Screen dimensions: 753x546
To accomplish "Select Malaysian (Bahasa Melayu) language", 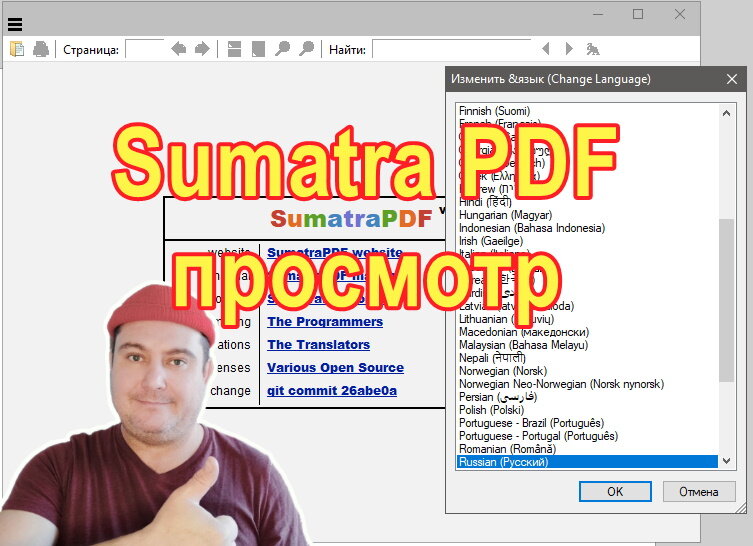I will pos(587,345).
